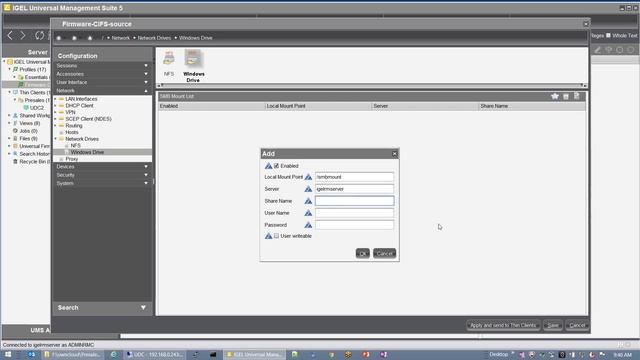The height and width of the screenshot is (360, 640).
Task: Select Proxy in the Network tree
Action: coord(71,159)
